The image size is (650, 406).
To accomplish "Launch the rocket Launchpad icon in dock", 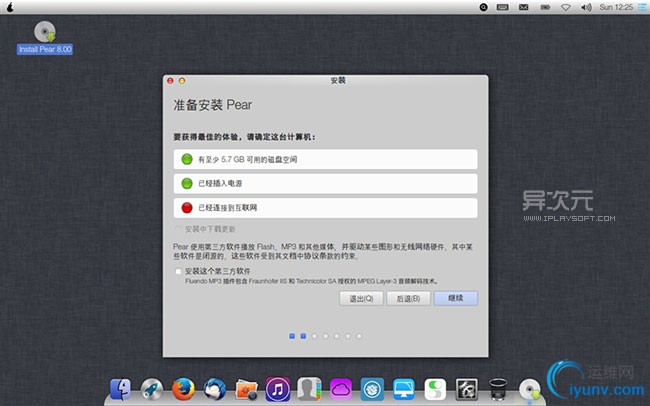I will click(152, 389).
